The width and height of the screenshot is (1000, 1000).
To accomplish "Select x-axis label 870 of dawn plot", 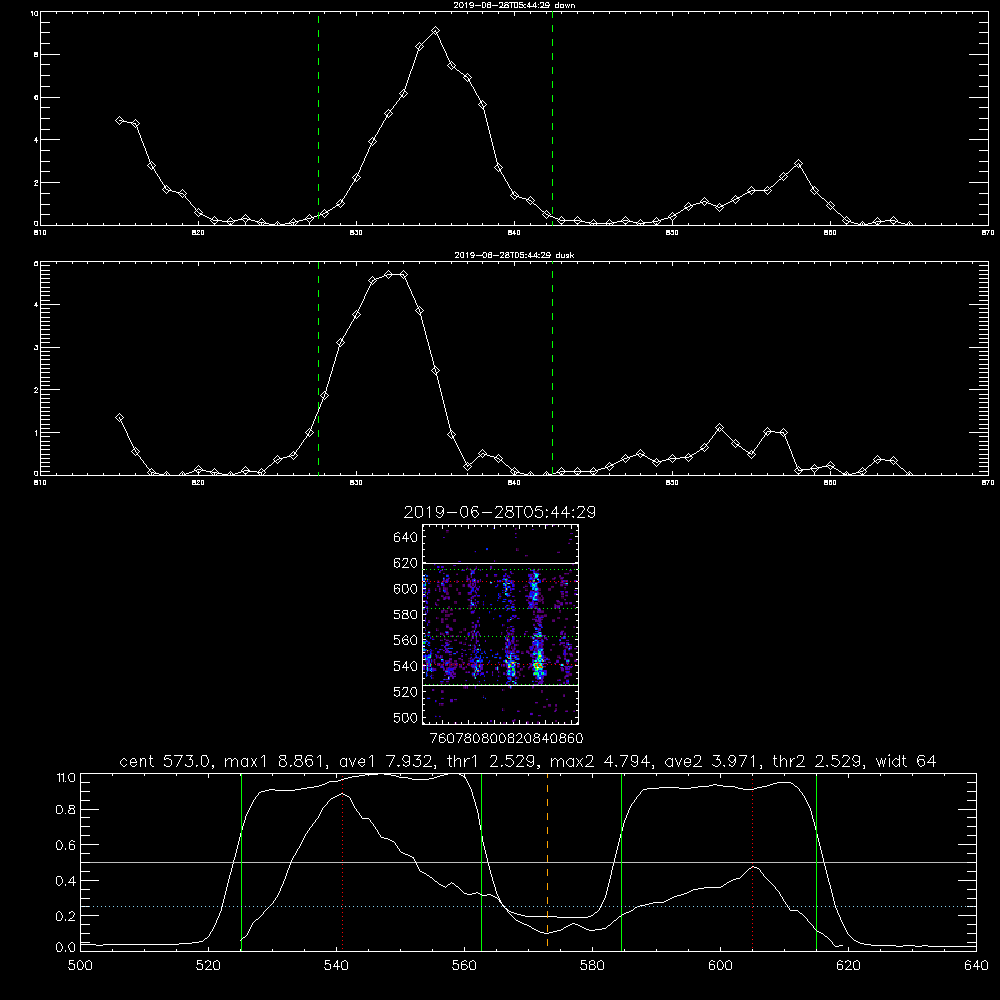I will pos(987,233).
